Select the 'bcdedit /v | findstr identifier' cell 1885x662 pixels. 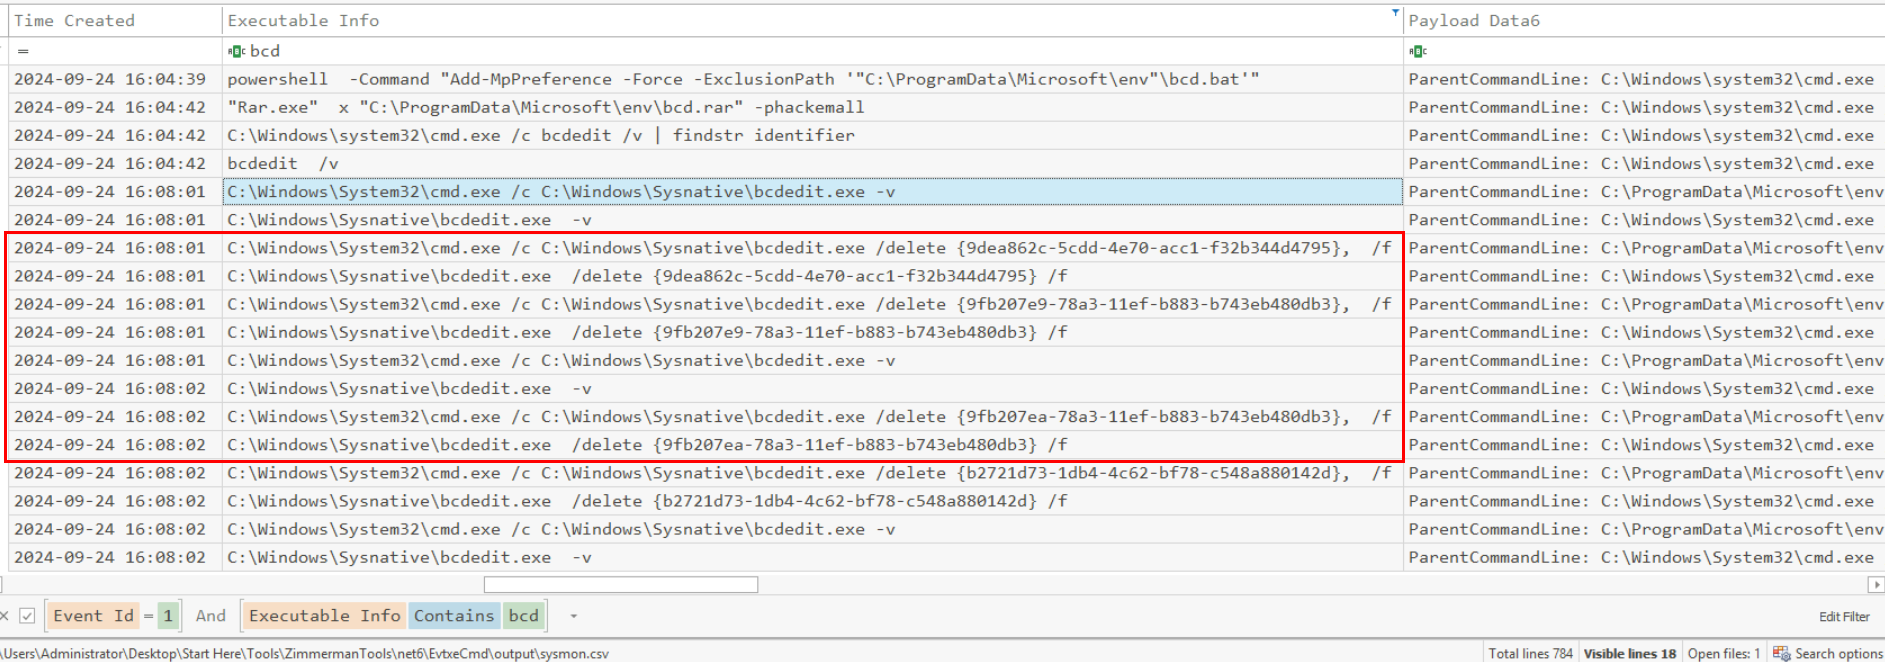coord(812,135)
